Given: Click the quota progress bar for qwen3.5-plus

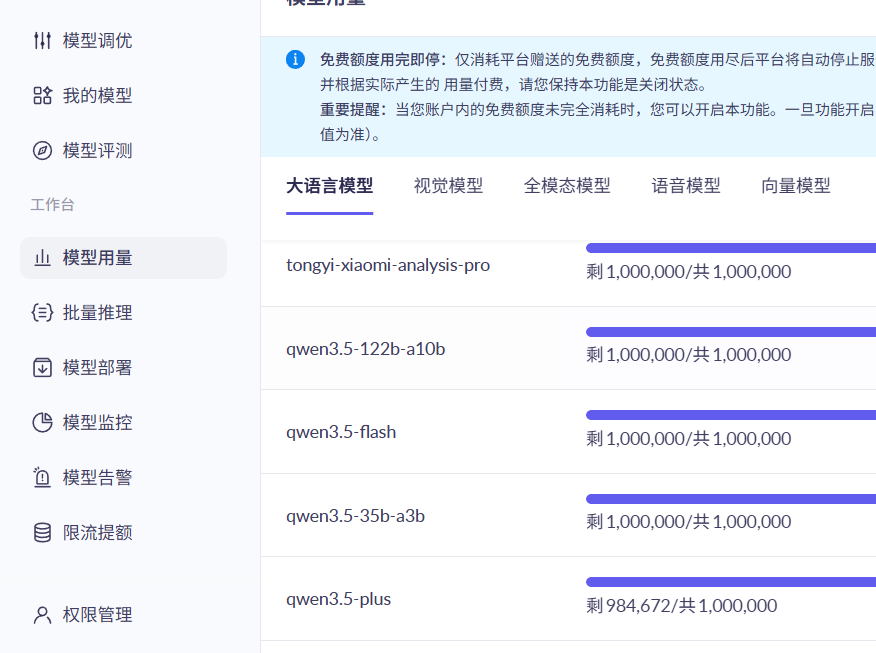Looking at the screenshot, I should click(731, 582).
